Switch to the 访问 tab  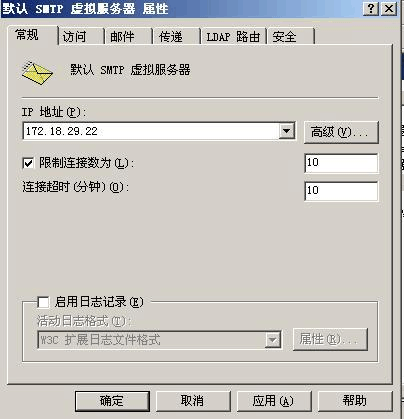click(81, 36)
